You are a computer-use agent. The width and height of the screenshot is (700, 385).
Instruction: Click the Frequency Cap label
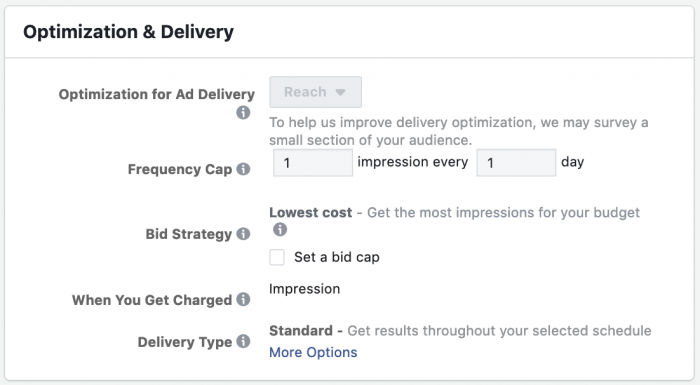point(180,169)
